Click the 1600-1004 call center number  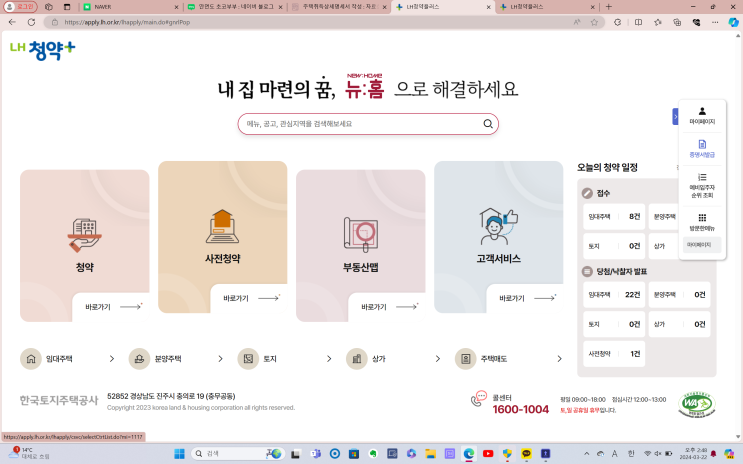520,409
